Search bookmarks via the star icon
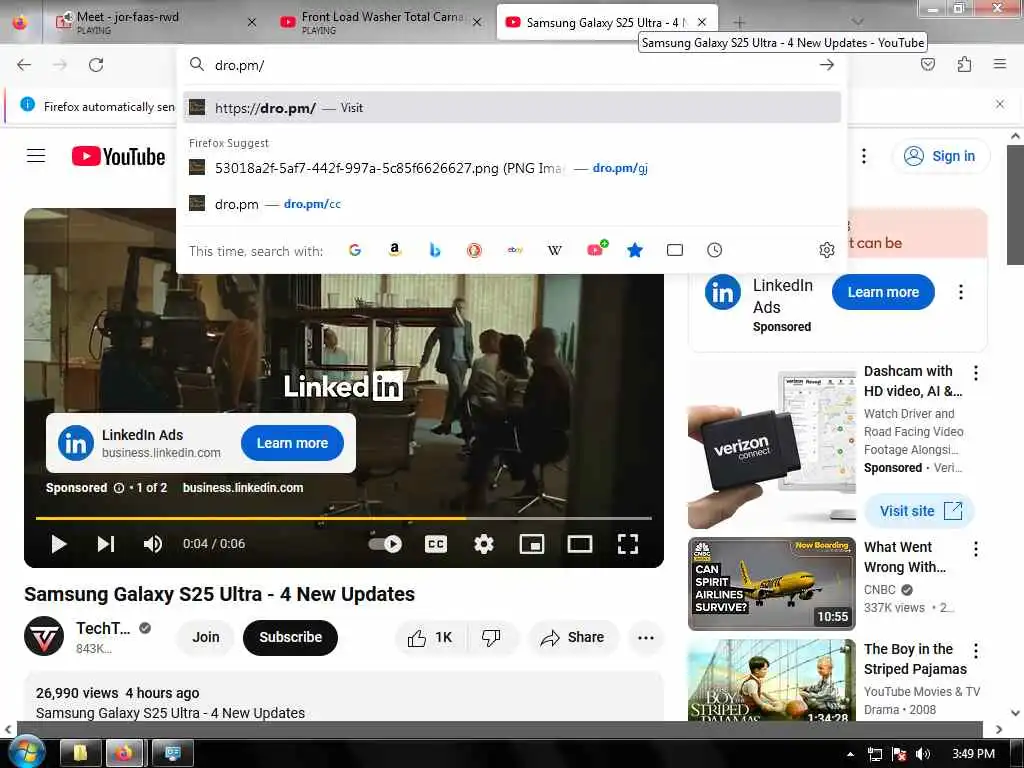This screenshot has width=1024, height=768. click(x=635, y=250)
